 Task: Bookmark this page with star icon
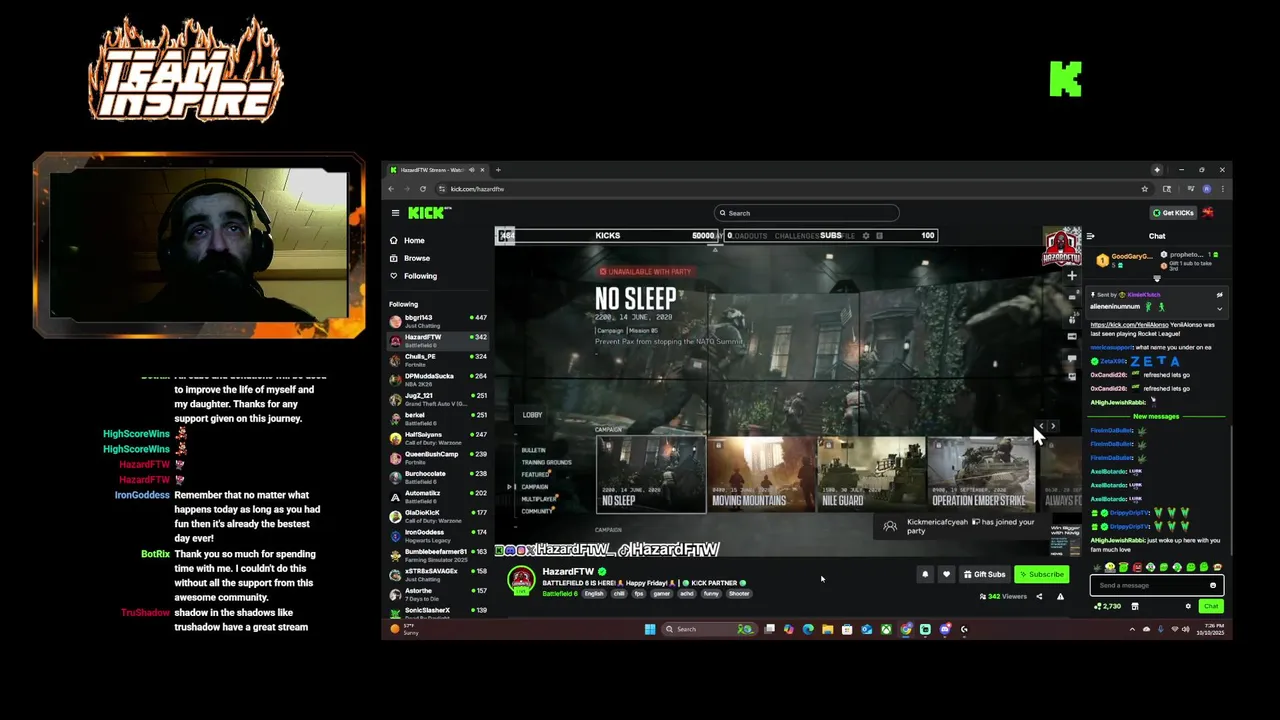1145,189
